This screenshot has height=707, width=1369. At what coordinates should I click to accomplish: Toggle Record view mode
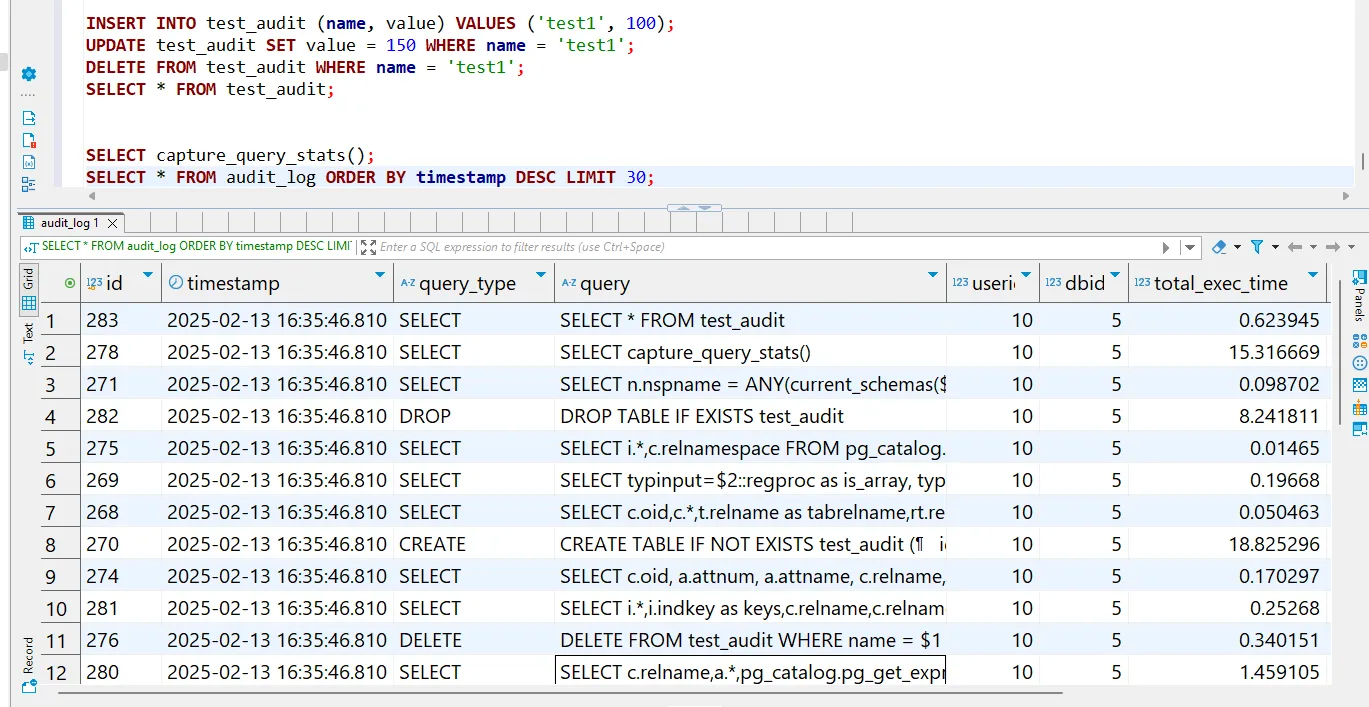(28, 664)
